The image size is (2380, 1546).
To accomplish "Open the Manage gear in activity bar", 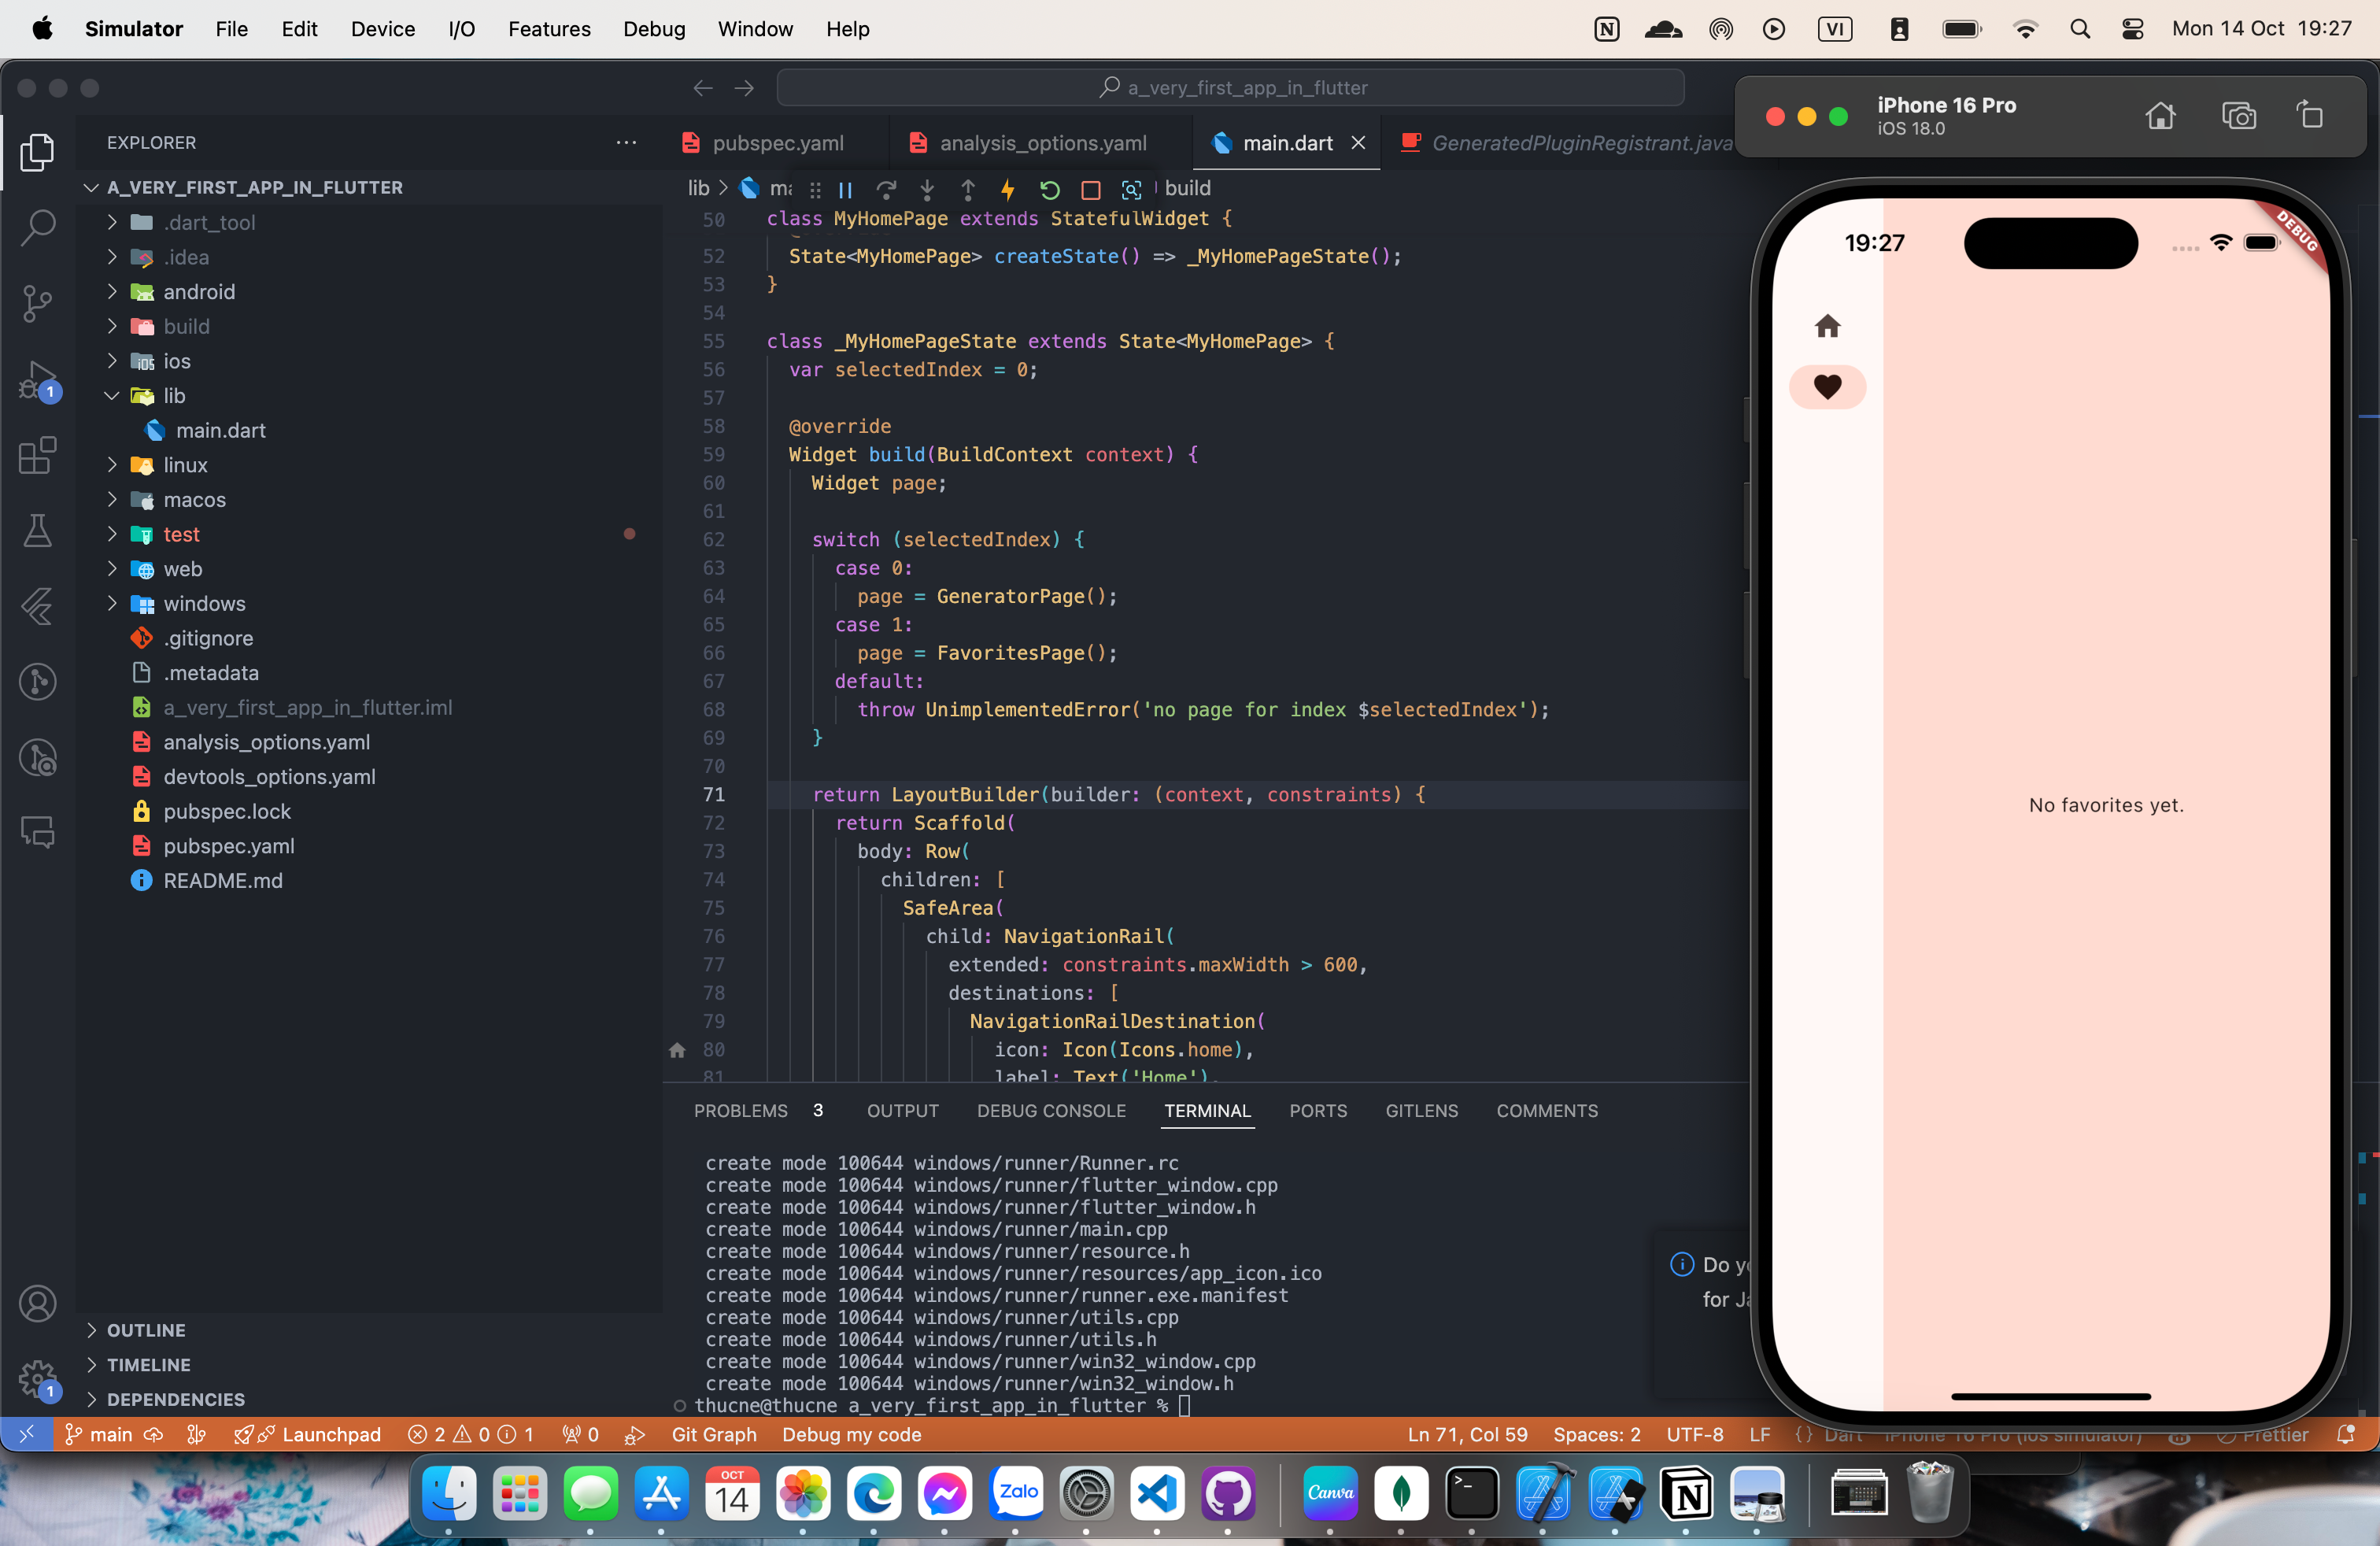I will [x=37, y=1378].
